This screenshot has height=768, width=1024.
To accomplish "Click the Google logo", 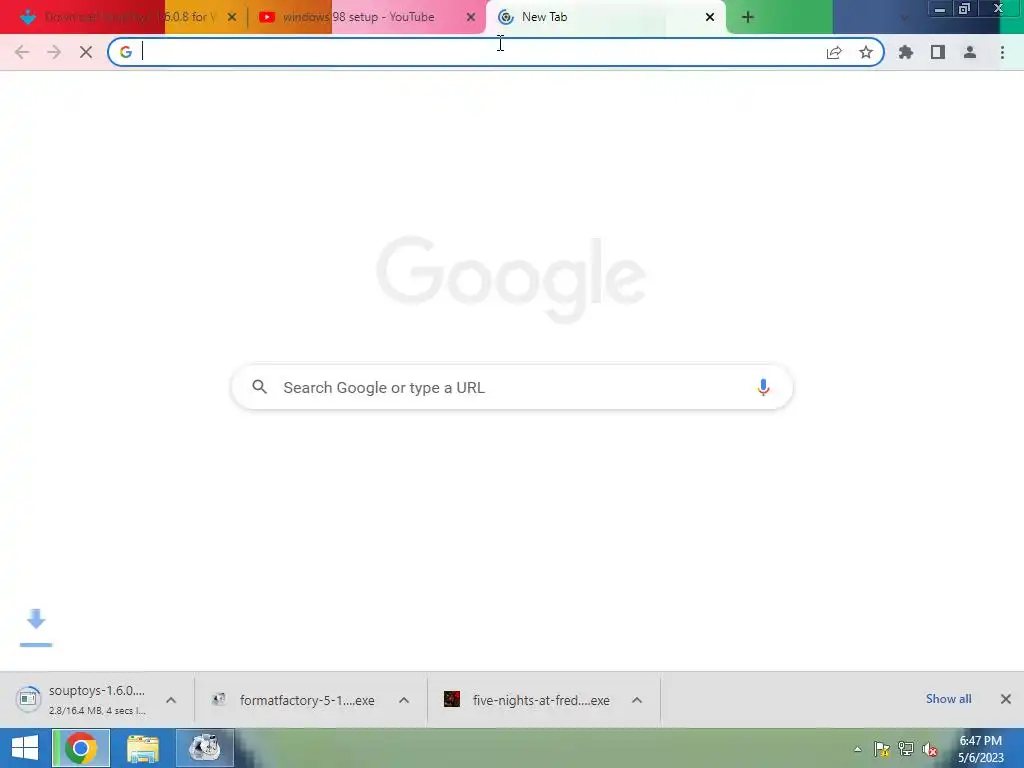I will (x=511, y=279).
